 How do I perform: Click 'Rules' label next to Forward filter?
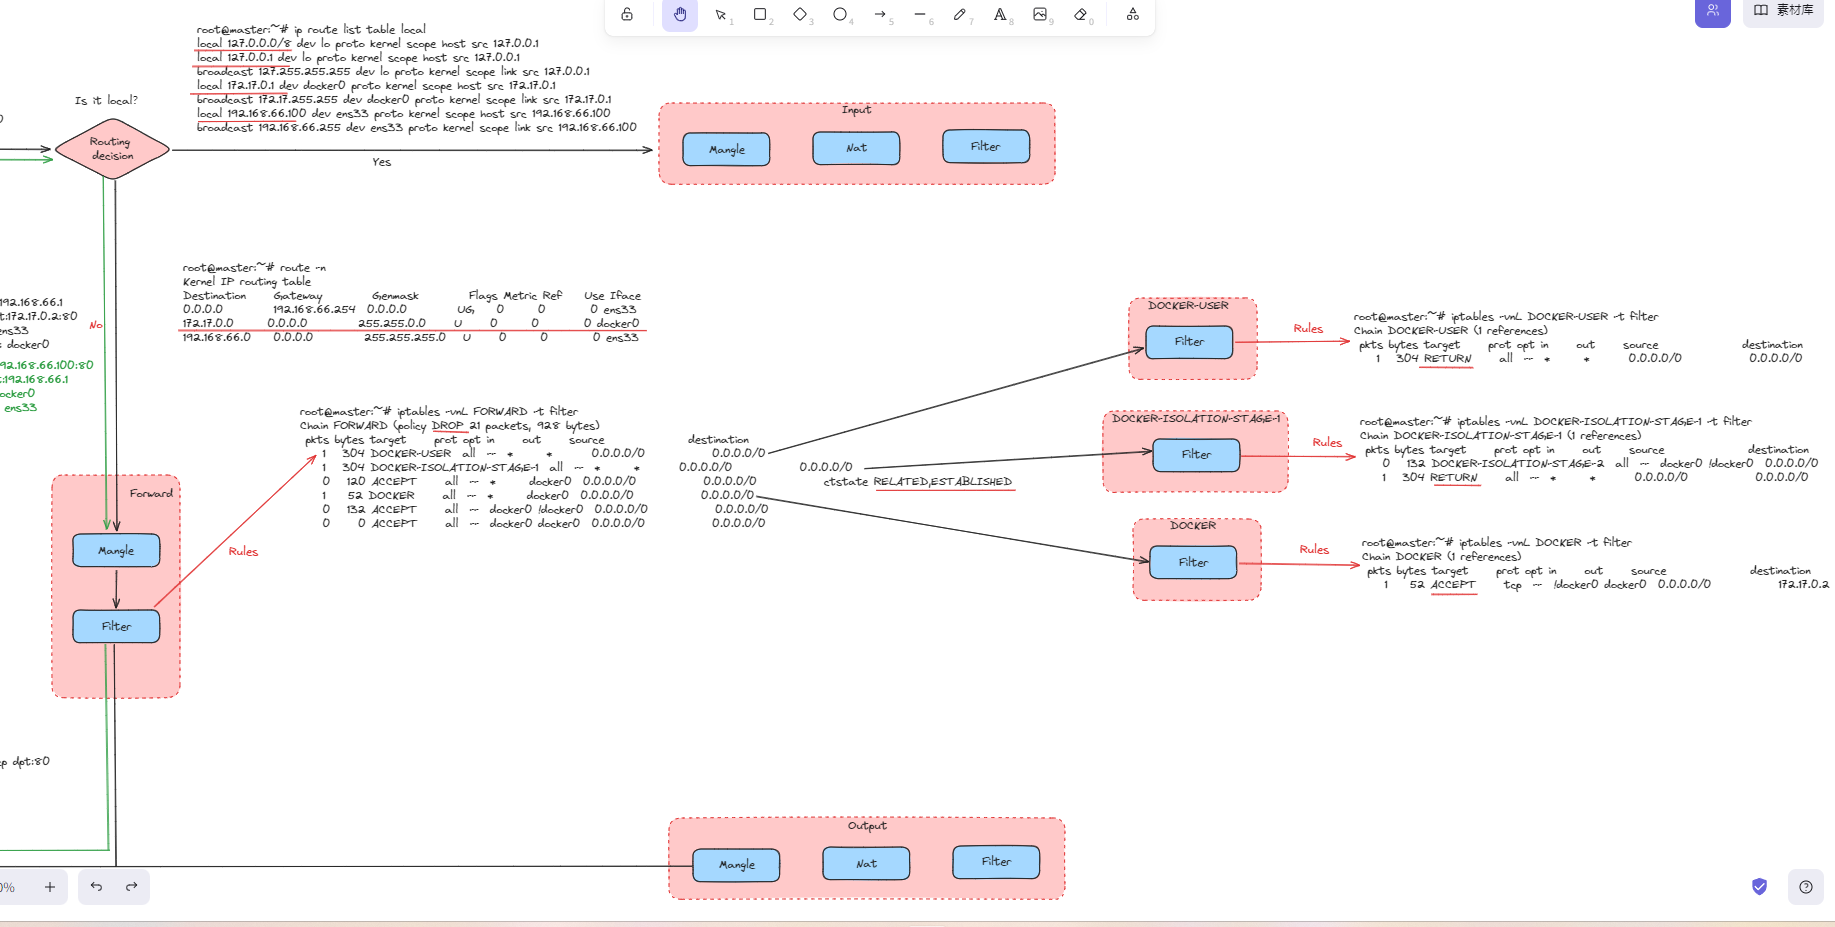[243, 552]
